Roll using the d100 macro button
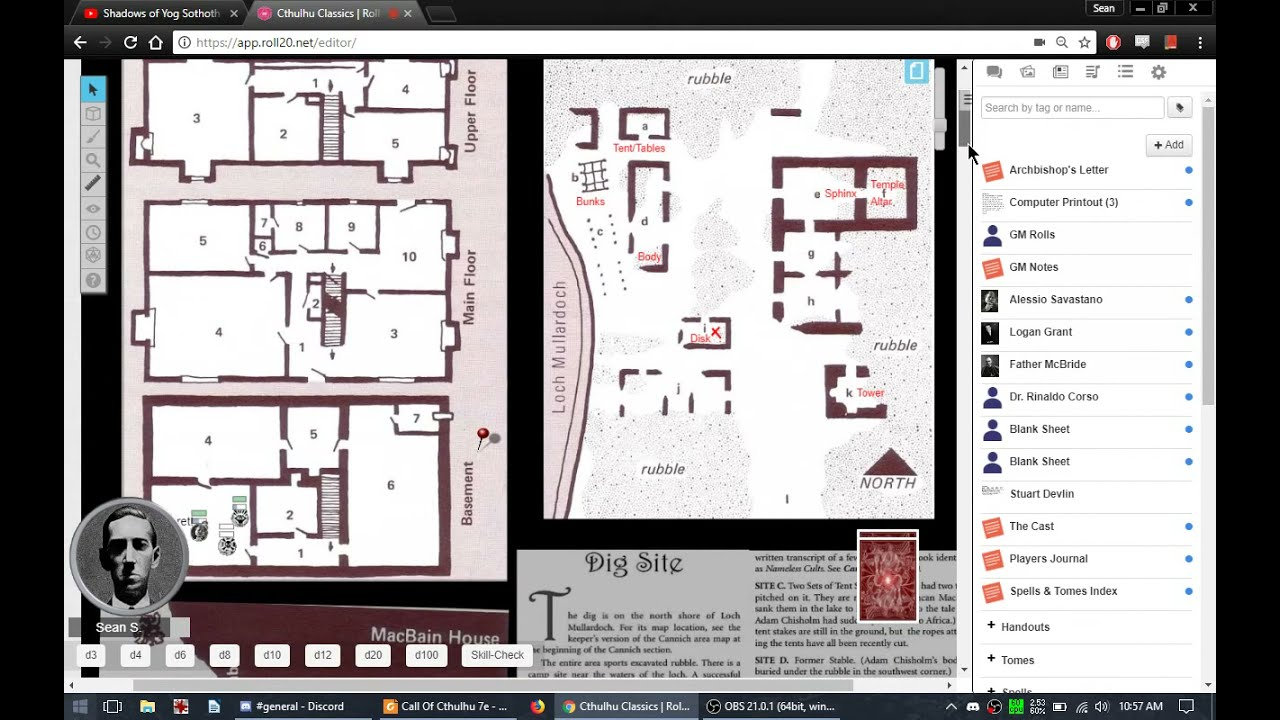1280x720 pixels. tap(426, 655)
